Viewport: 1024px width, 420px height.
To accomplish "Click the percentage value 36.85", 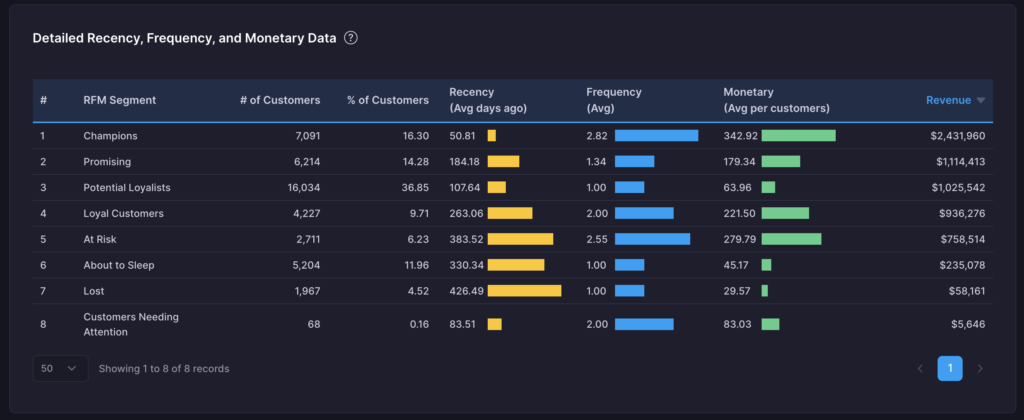I will point(415,187).
